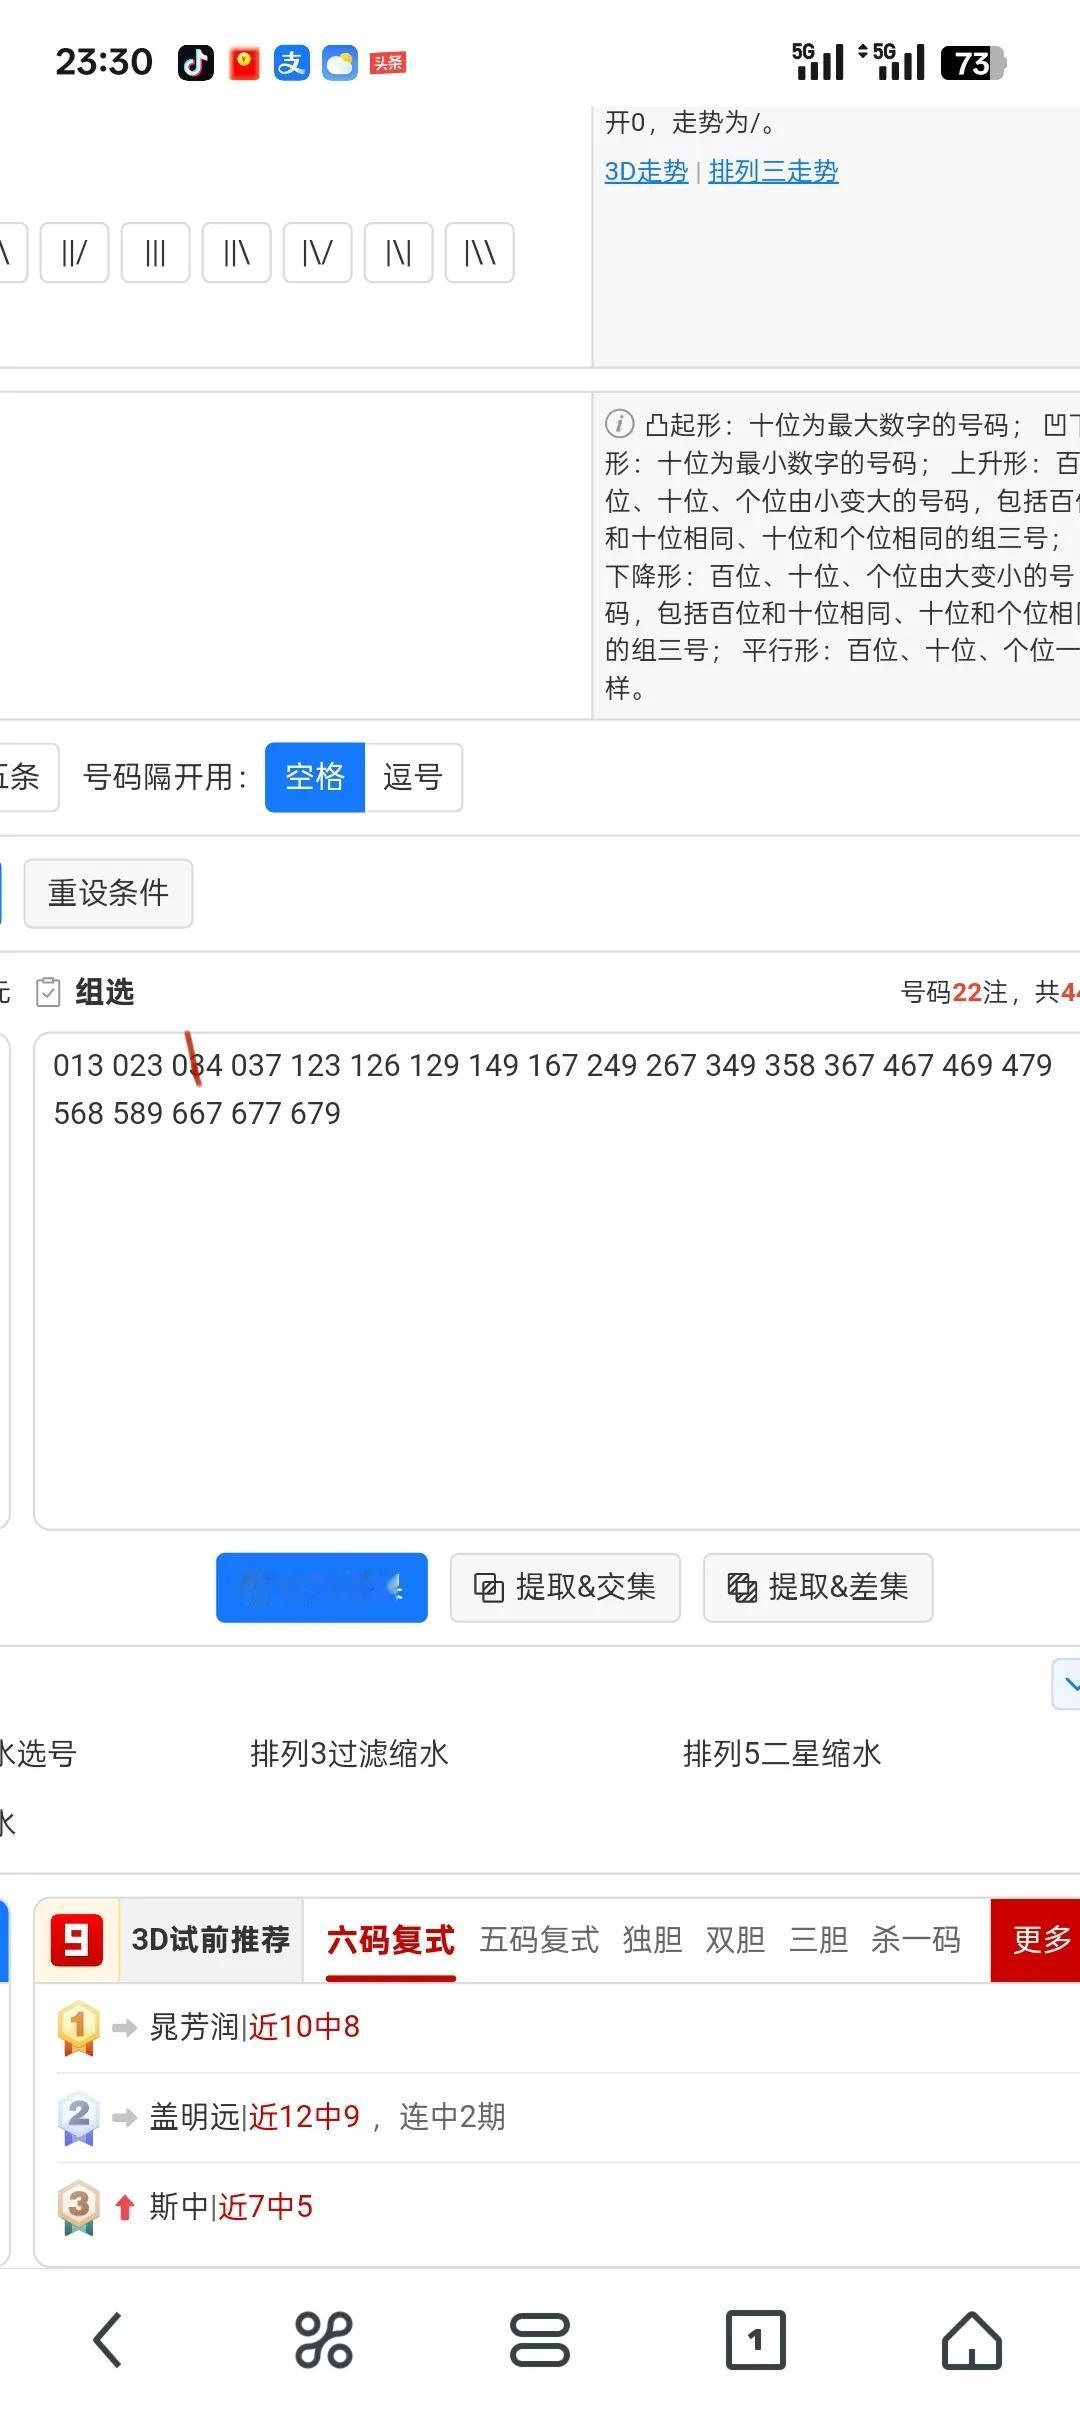The width and height of the screenshot is (1080, 2412).
Task: Click the info icon beside 凸起形
Action: coord(619,424)
